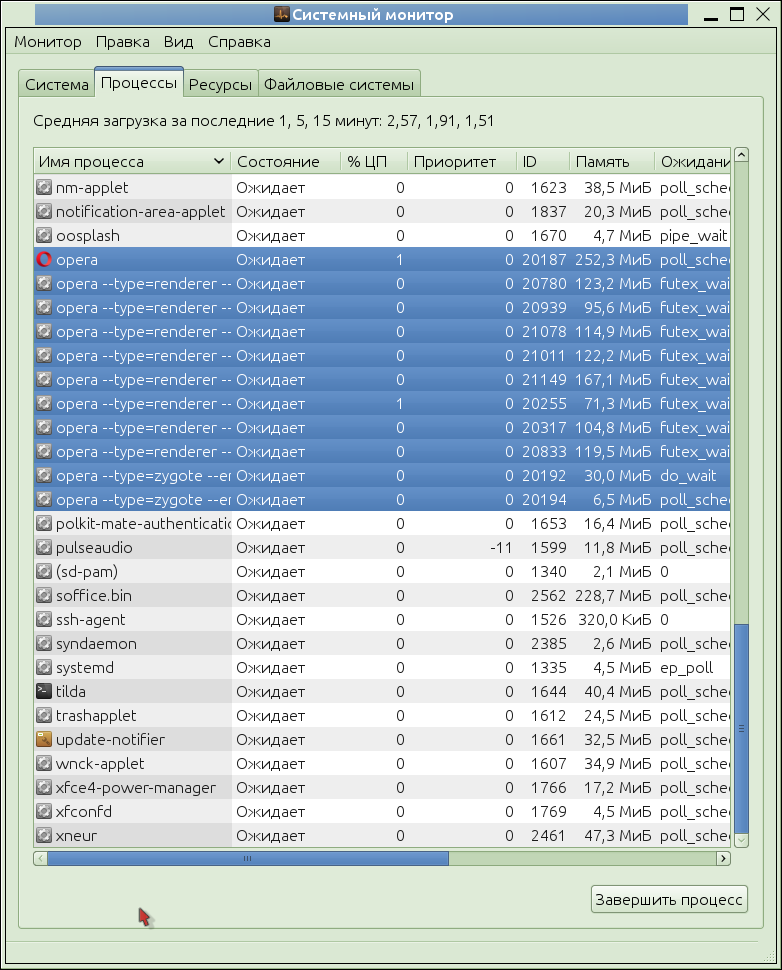The width and height of the screenshot is (782, 970).
Task: Click icon of opera renderer ID 20255
Action: point(44,404)
